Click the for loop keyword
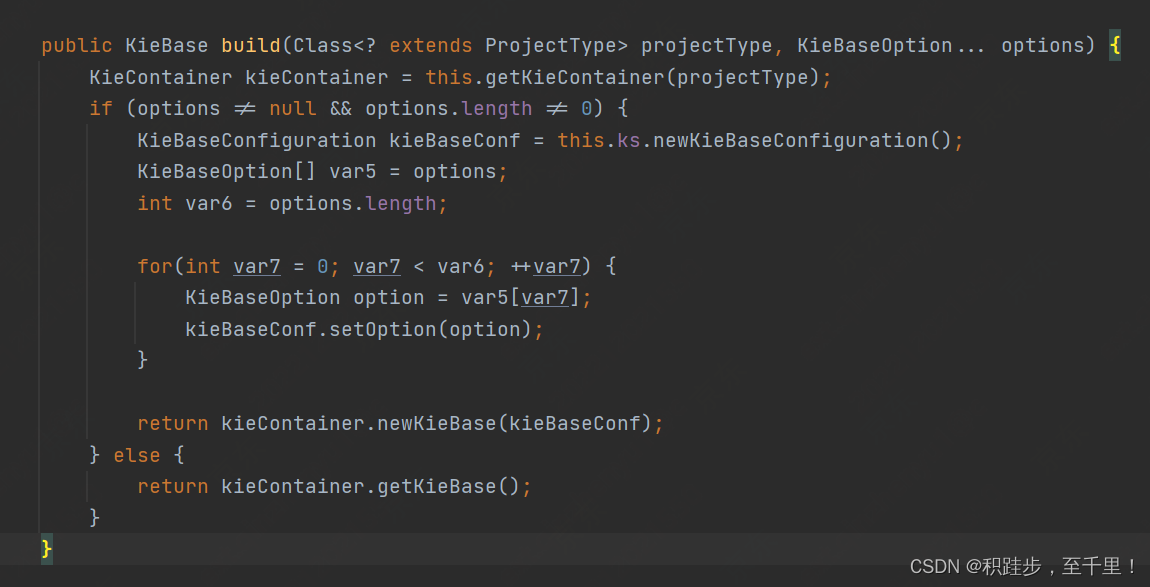1150x587 pixels. click(x=155, y=266)
